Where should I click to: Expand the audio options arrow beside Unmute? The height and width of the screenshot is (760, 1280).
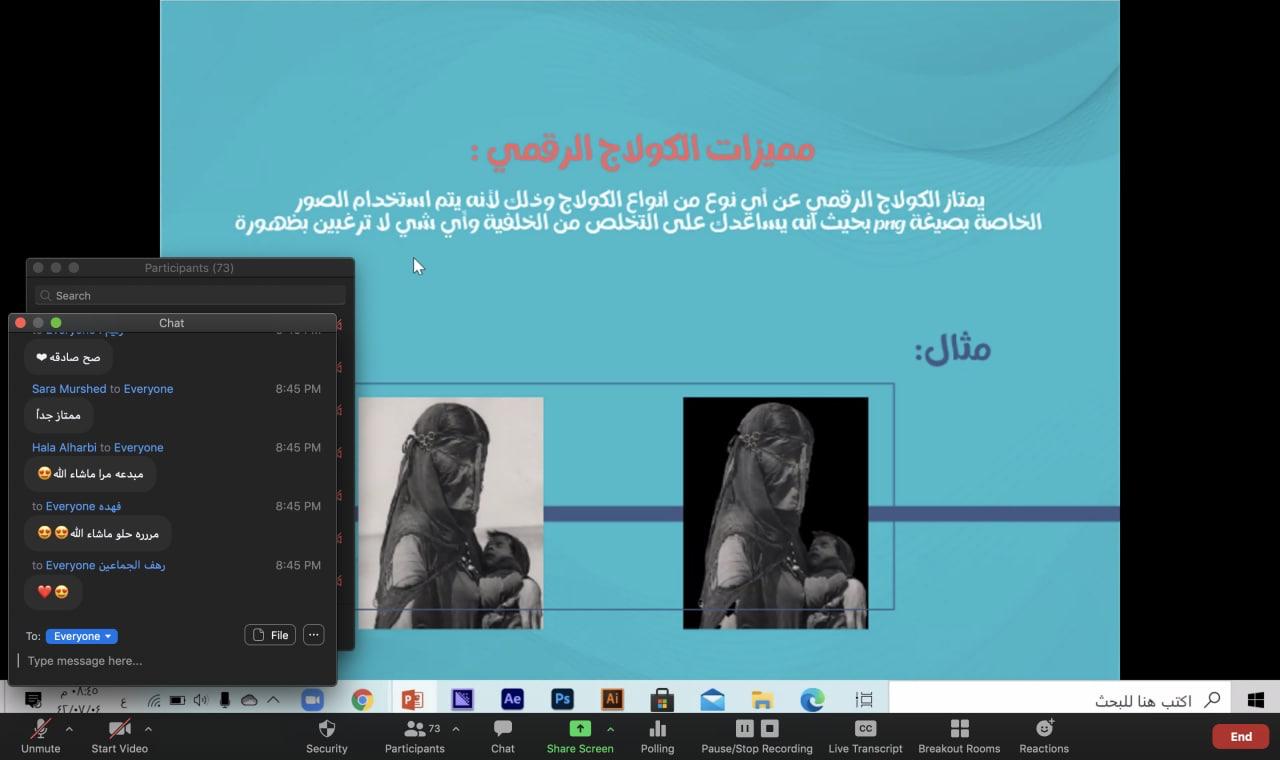click(69, 728)
